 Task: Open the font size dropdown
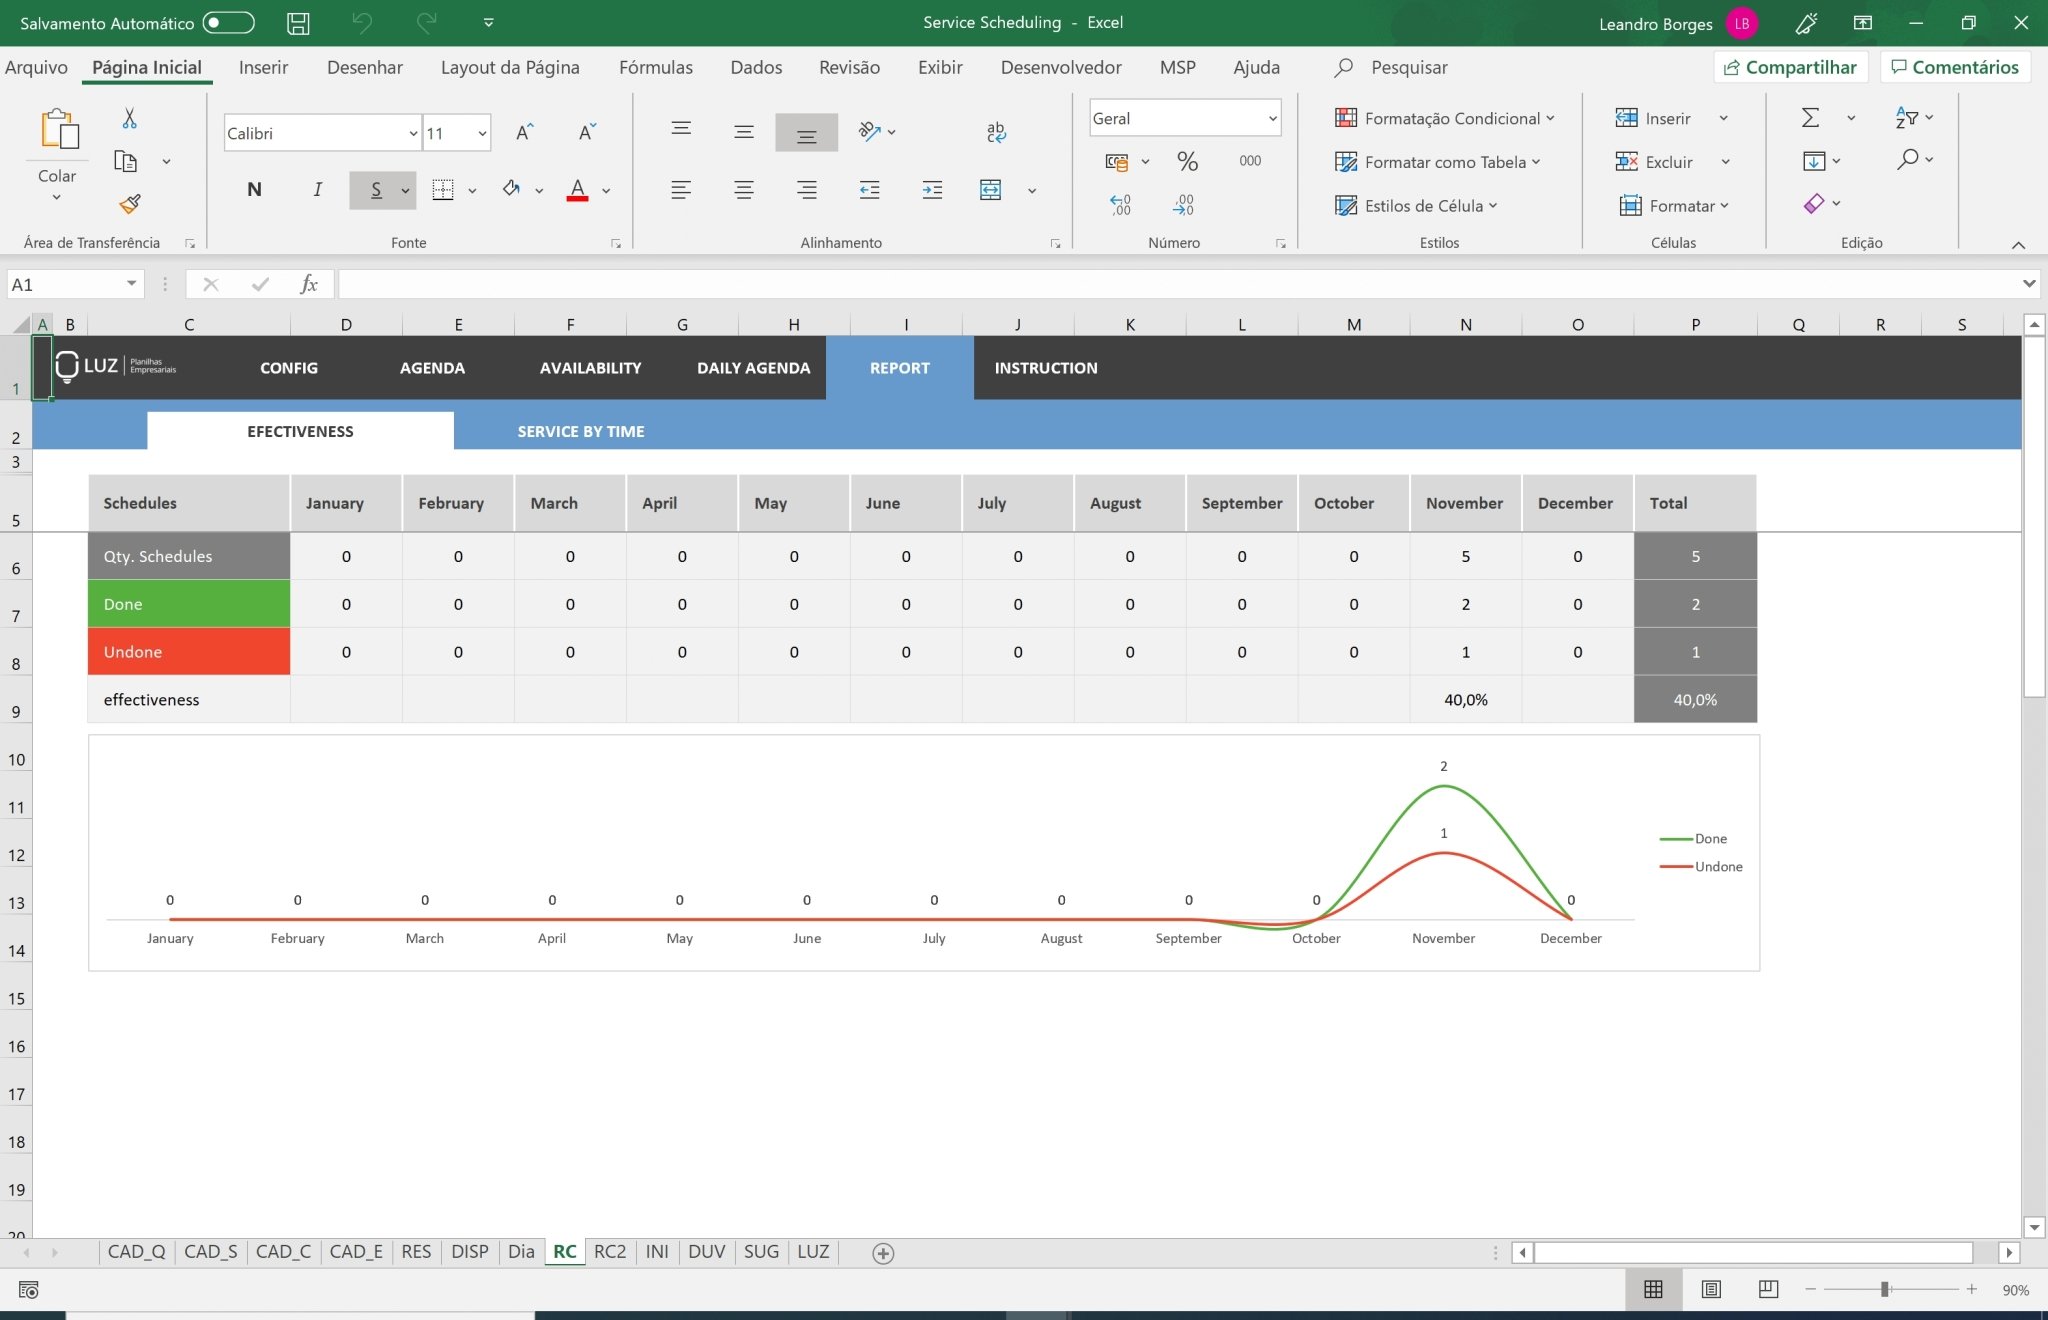point(481,132)
